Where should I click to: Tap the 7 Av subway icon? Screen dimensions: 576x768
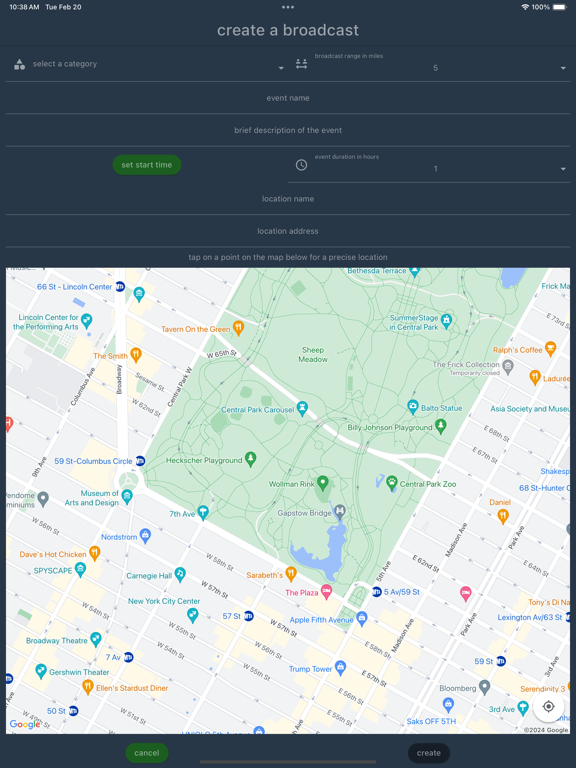point(128,657)
